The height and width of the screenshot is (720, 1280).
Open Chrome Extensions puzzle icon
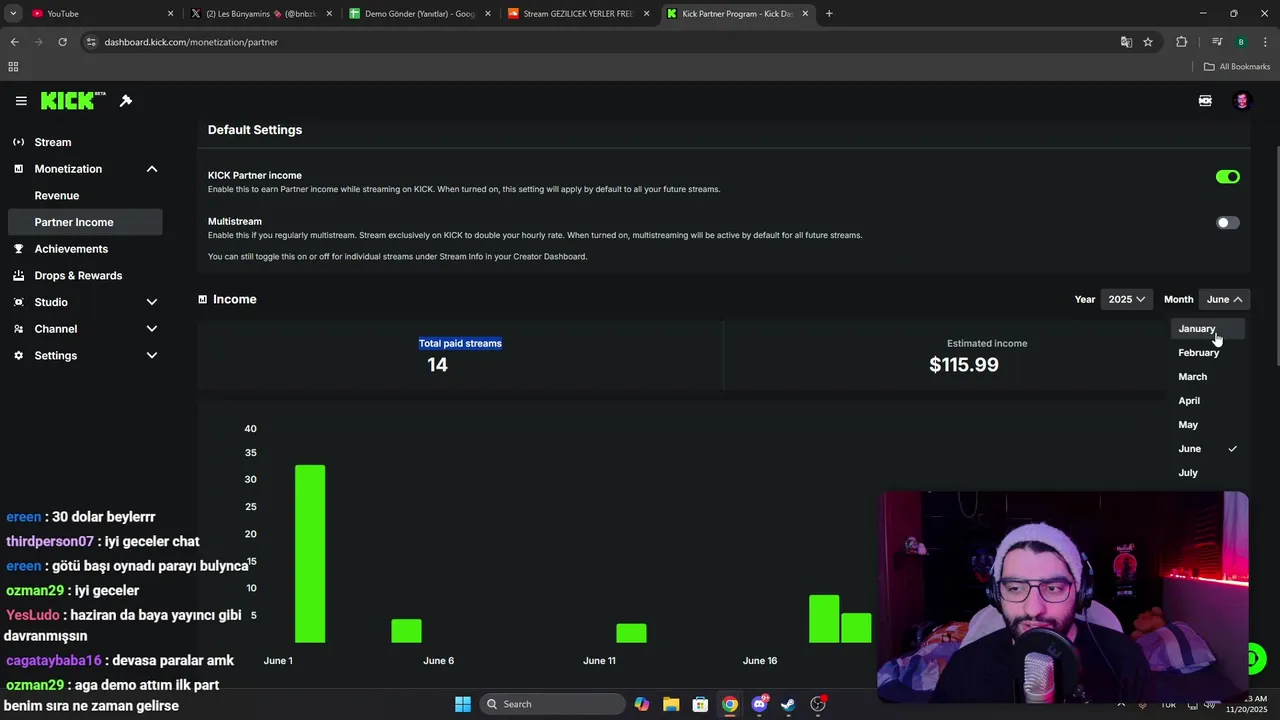tap(1181, 42)
